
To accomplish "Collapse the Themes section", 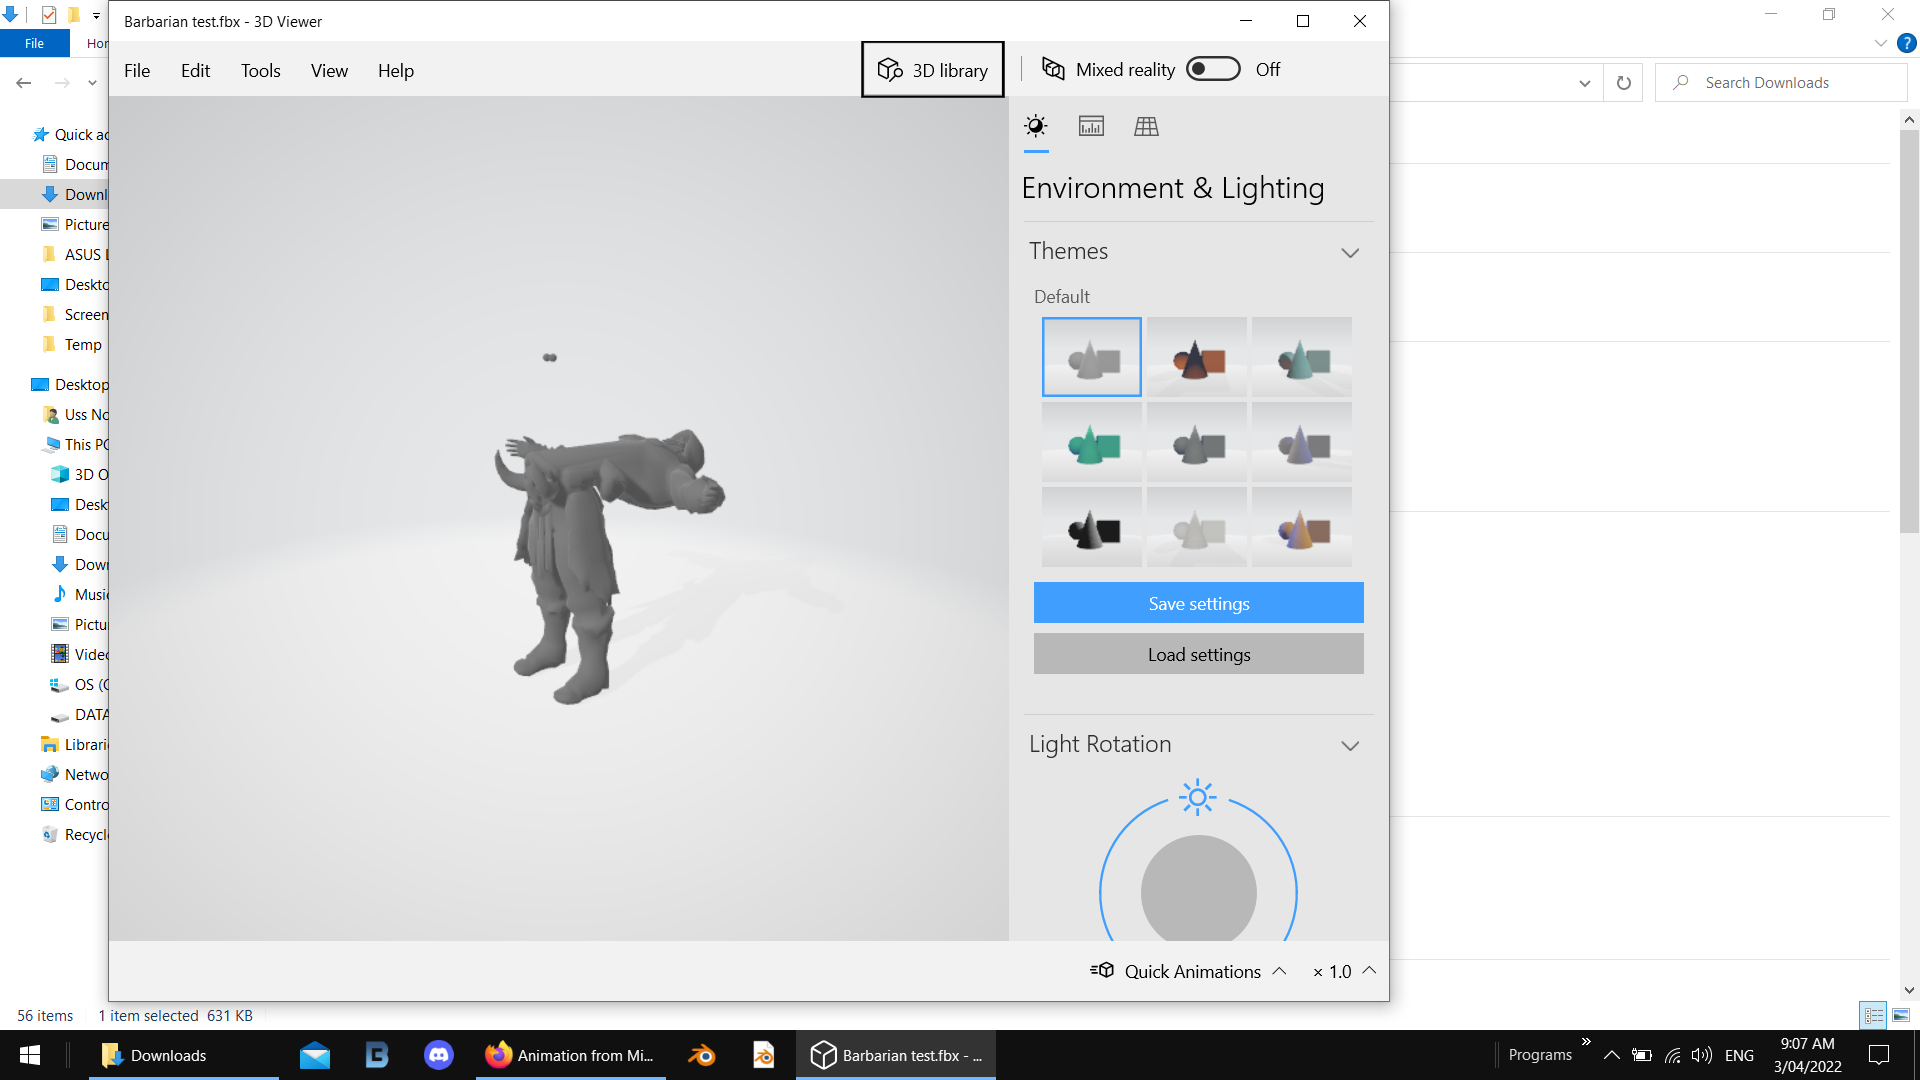I will [1350, 252].
